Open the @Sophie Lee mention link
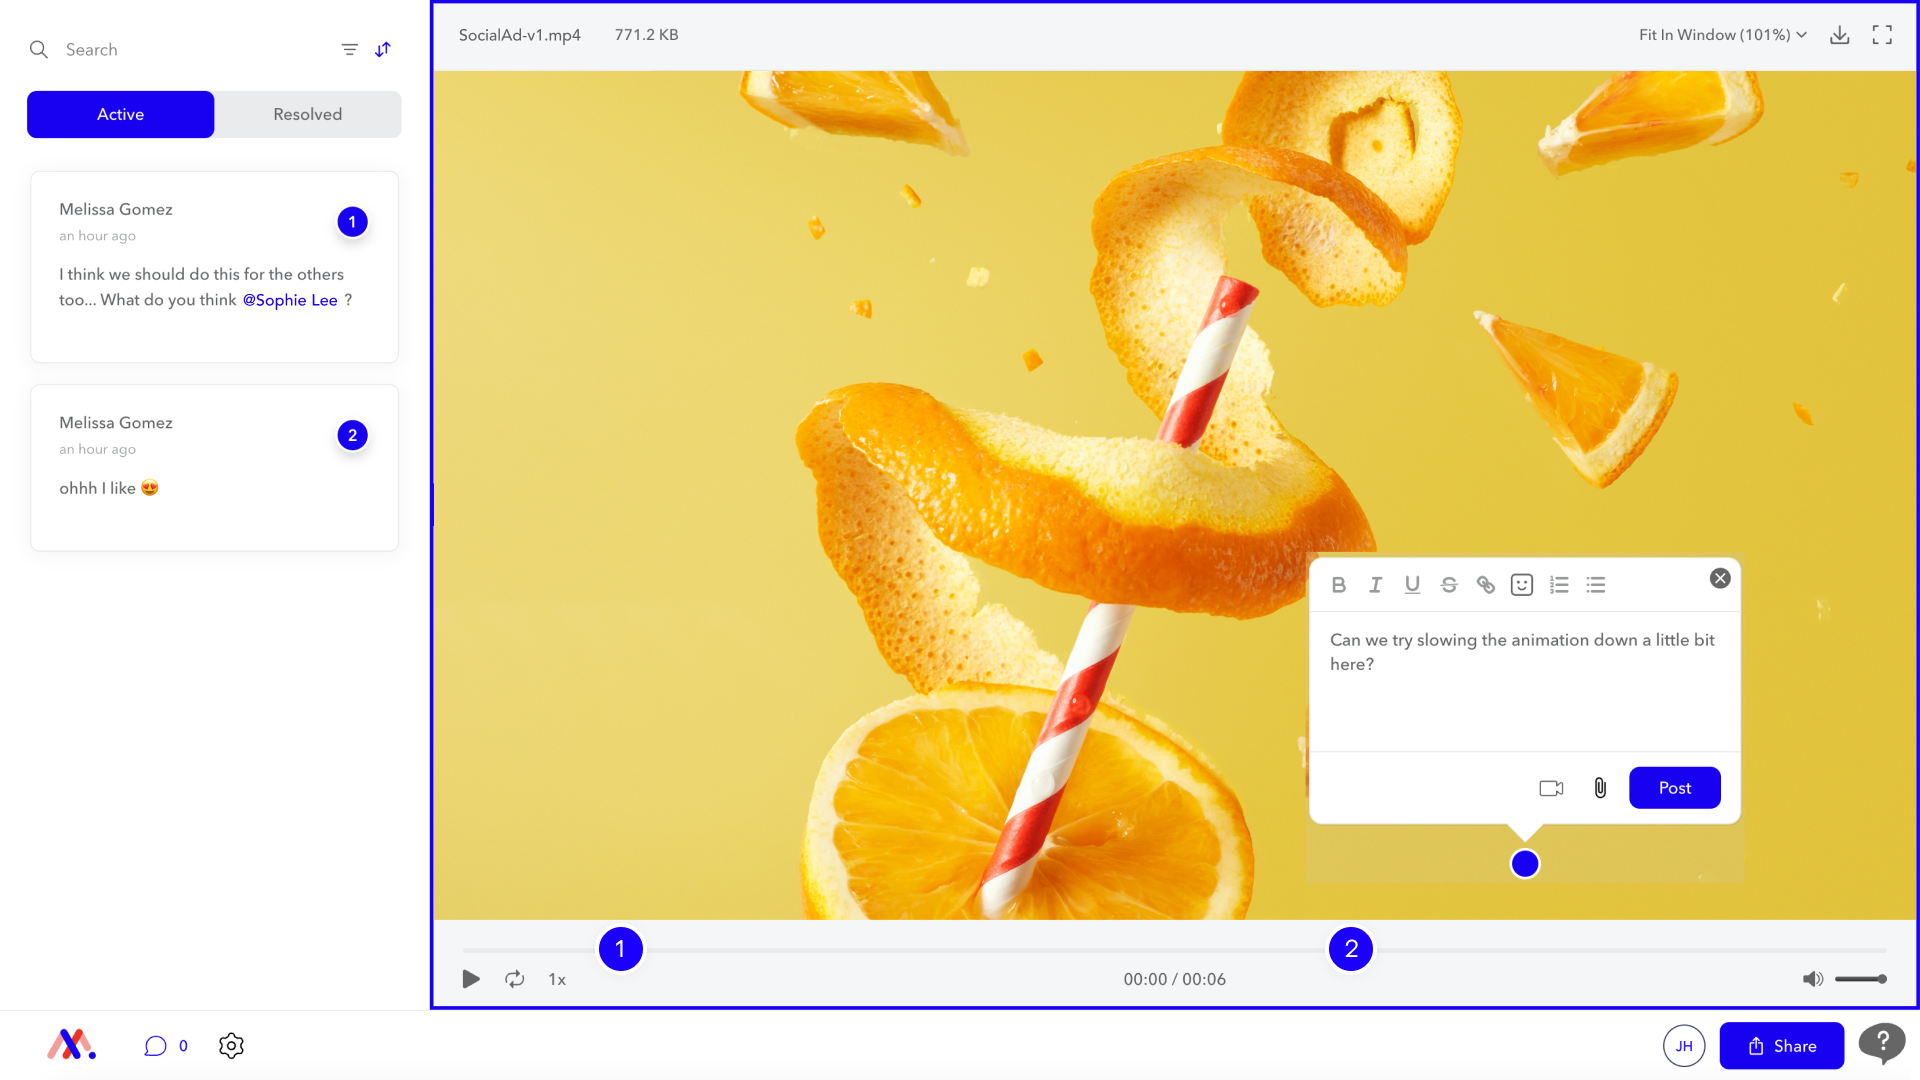Screen dimensions: 1920x1080 pyautogui.click(x=290, y=300)
